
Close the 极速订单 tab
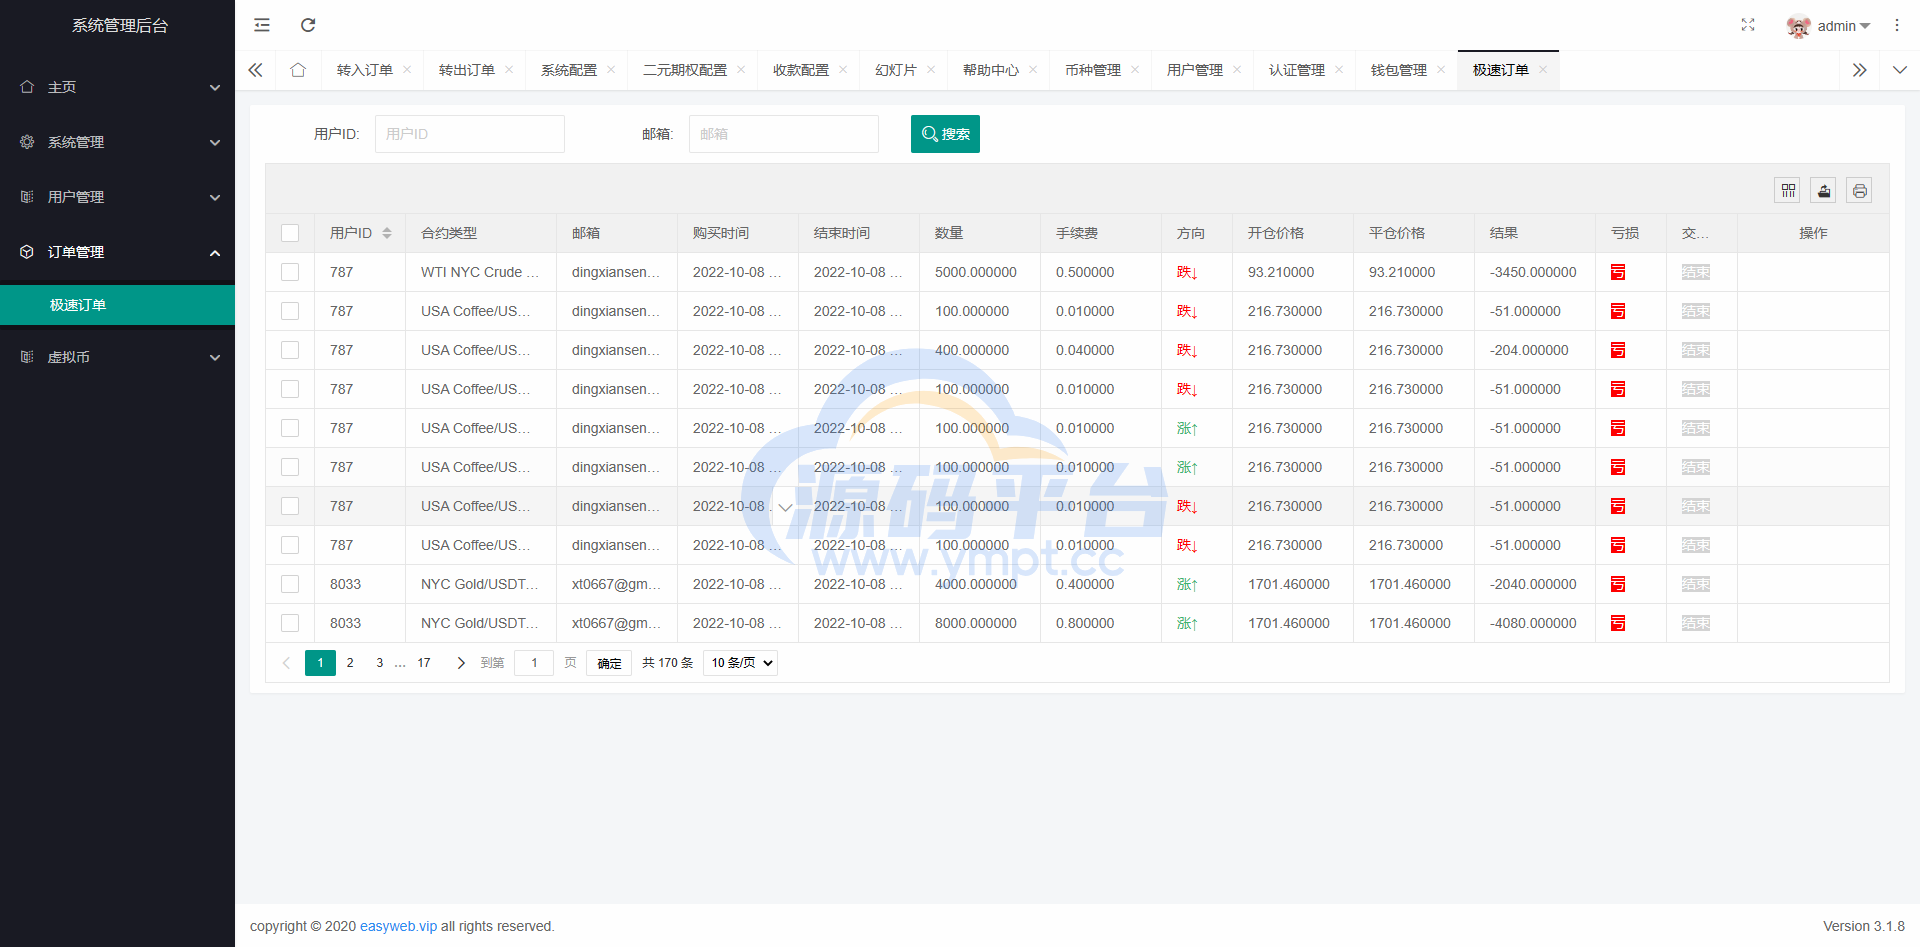coord(1543,70)
